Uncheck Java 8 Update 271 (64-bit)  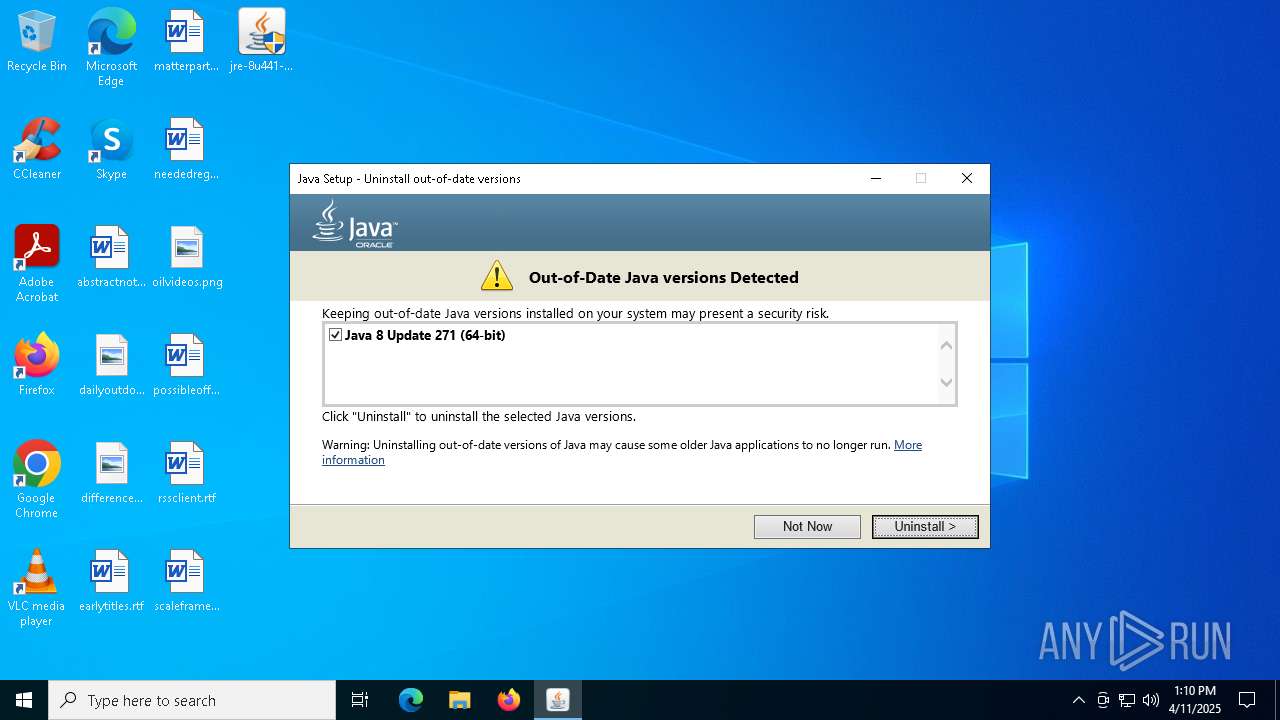click(335, 335)
